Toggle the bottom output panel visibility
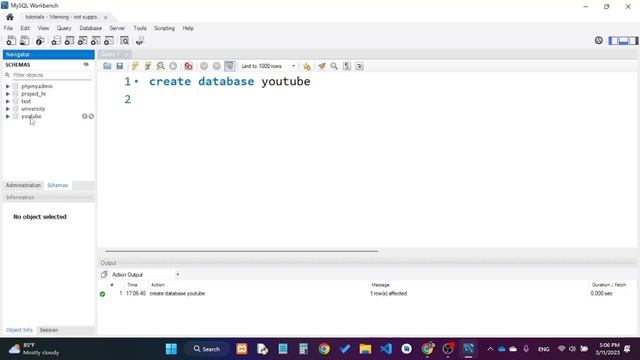 pyautogui.click(x=623, y=40)
